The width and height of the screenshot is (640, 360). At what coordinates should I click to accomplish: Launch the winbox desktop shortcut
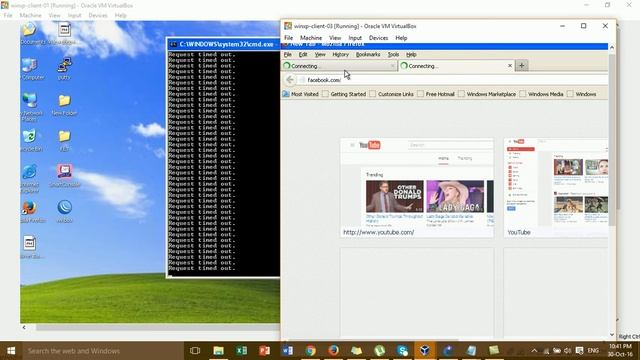(64, 211)
